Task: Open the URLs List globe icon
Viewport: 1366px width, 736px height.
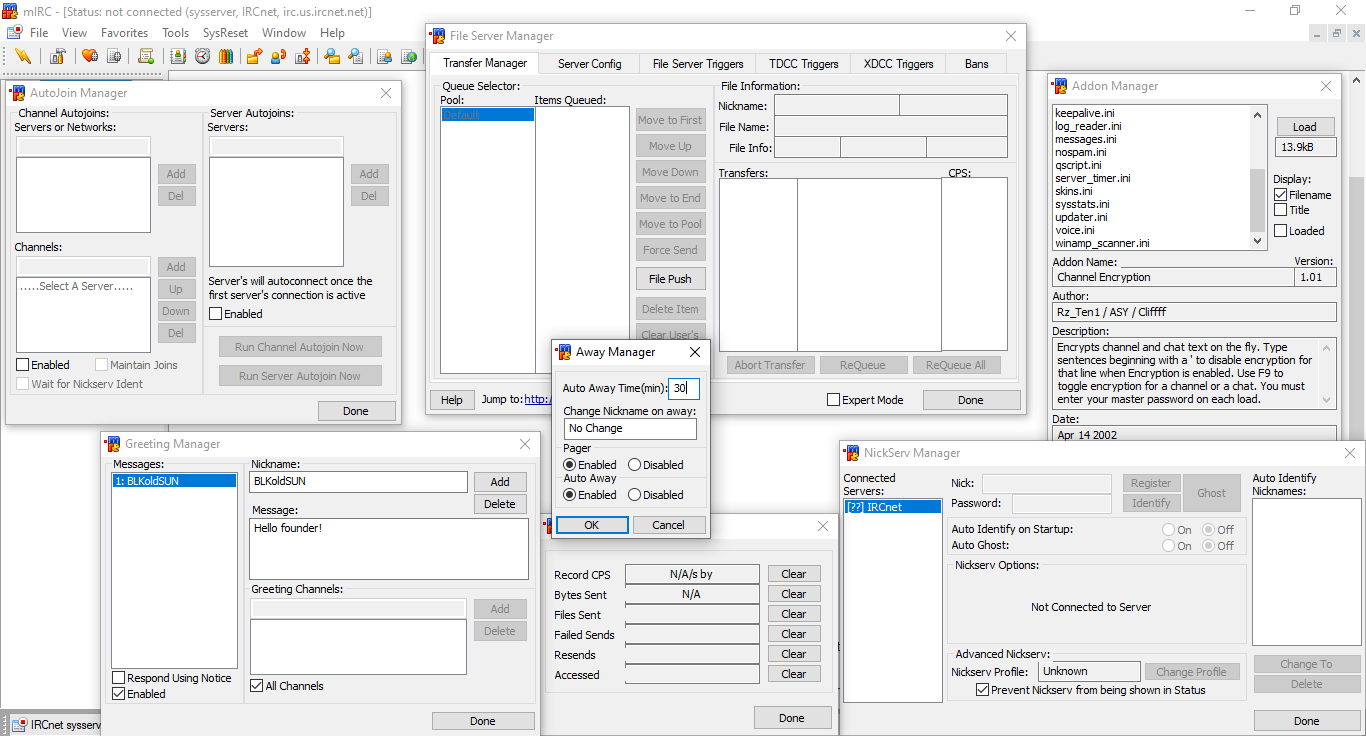Action: pos(409,56)
